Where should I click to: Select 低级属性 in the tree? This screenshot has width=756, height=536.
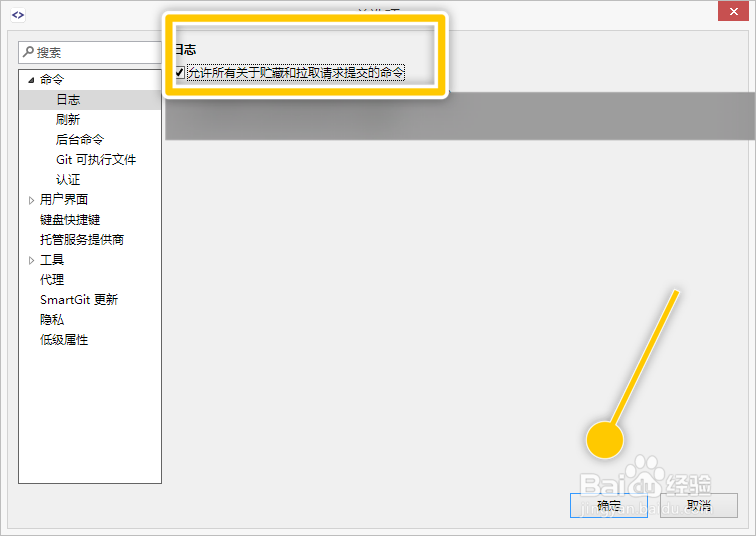click(x=64, y=340)
